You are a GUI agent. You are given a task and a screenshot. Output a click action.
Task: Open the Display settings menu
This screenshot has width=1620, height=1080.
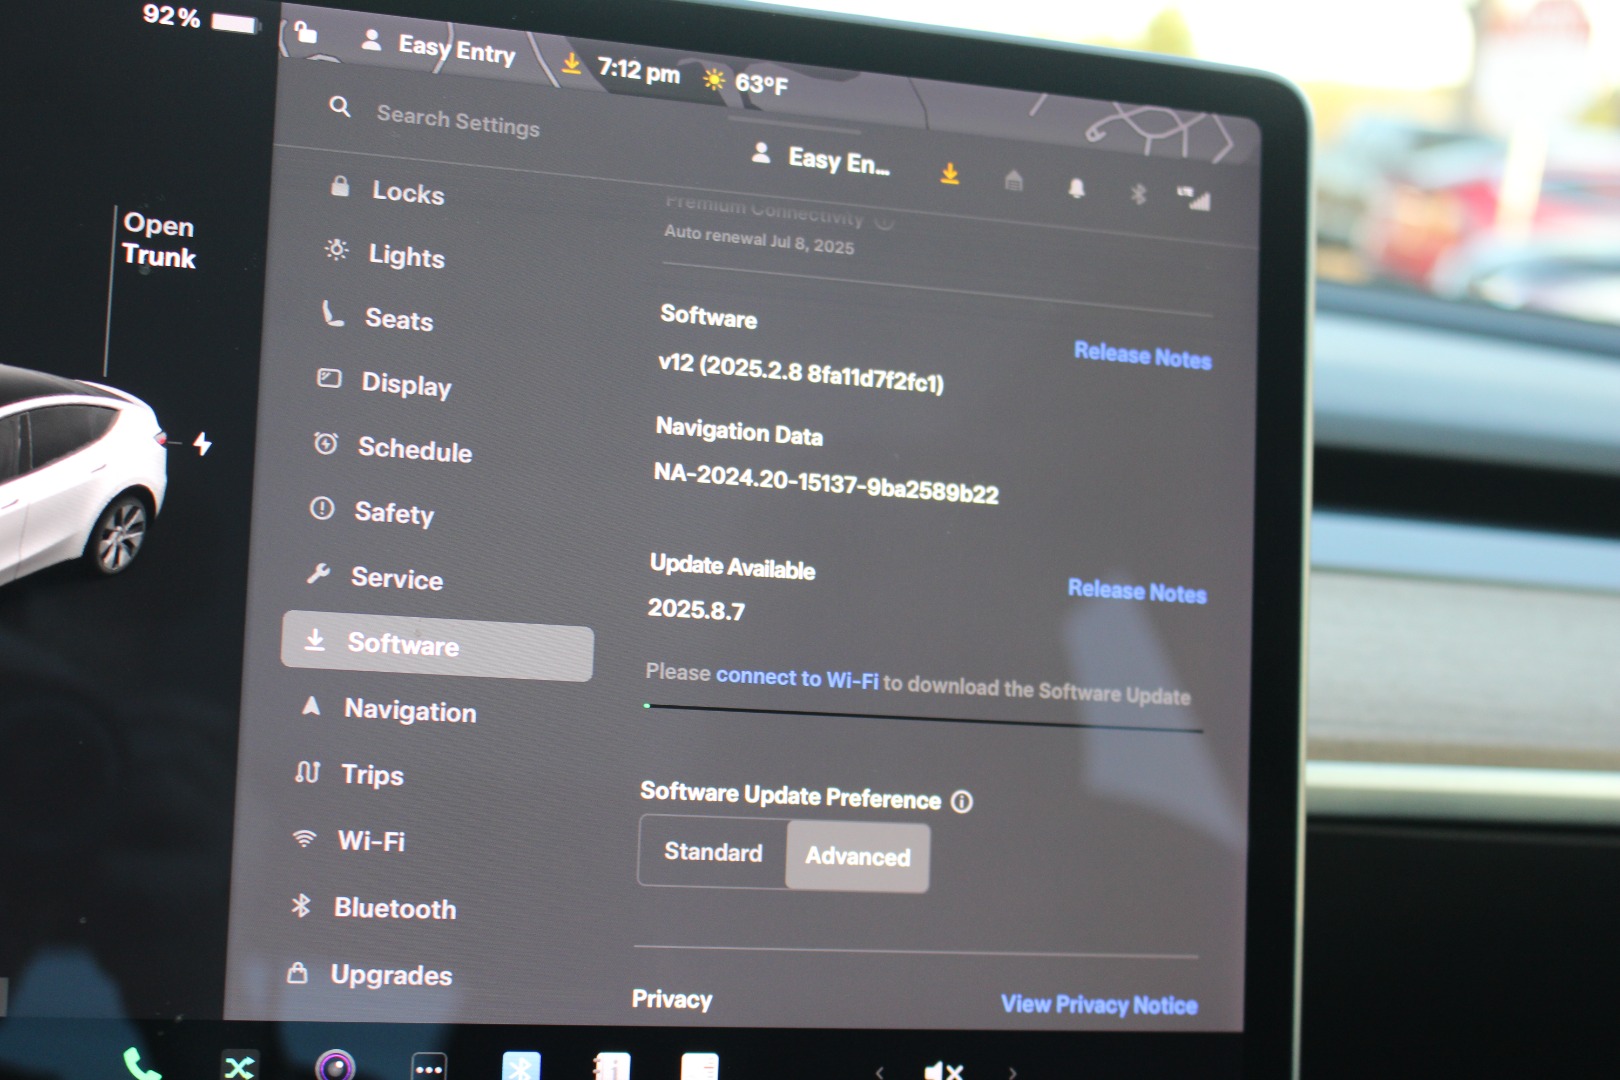pos(405,385)
